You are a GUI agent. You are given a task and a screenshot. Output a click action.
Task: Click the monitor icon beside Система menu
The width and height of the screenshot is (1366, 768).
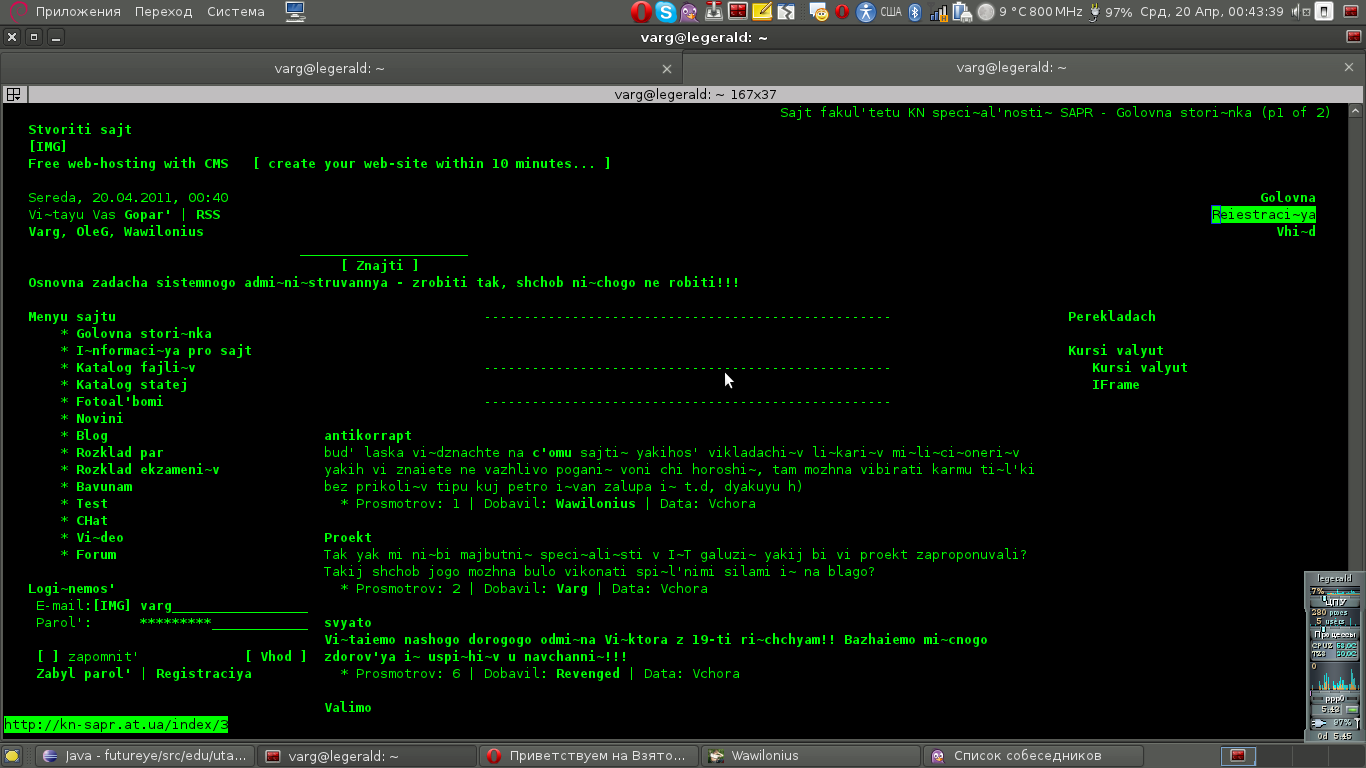point(295,12)
